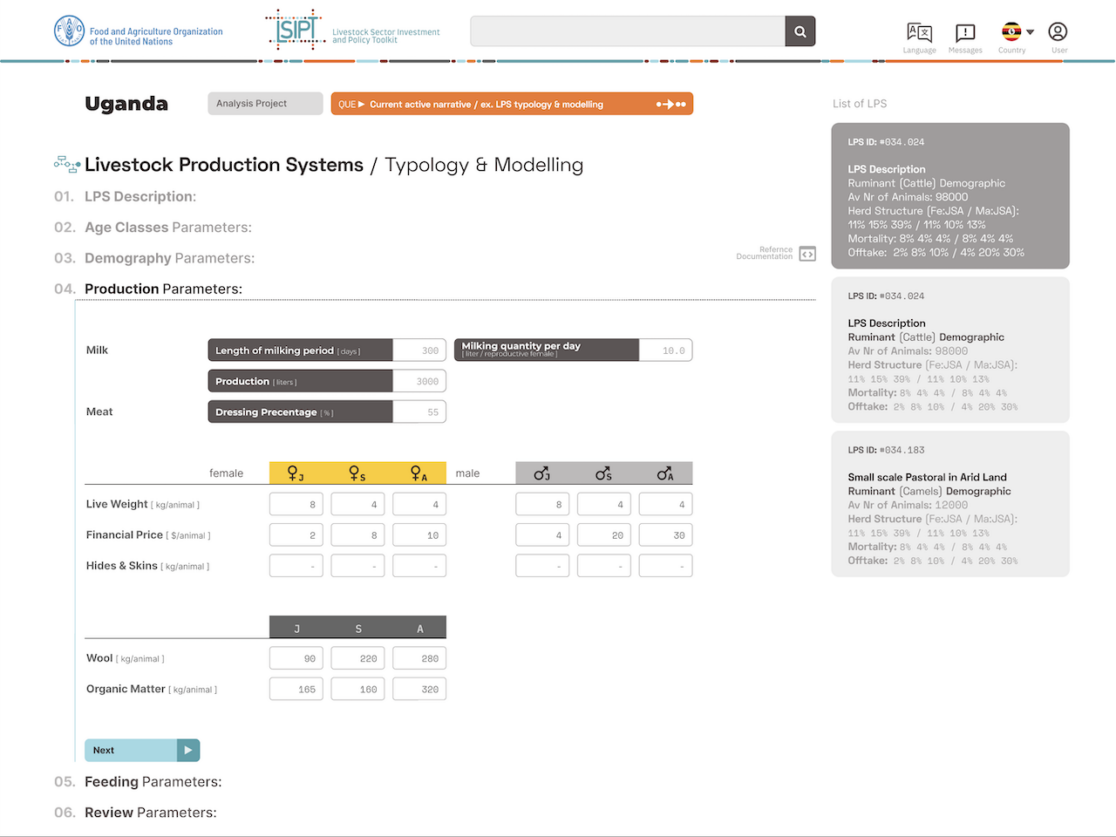Expand section 01 LPS Description

pyautogui.click(x=140, y=197)
